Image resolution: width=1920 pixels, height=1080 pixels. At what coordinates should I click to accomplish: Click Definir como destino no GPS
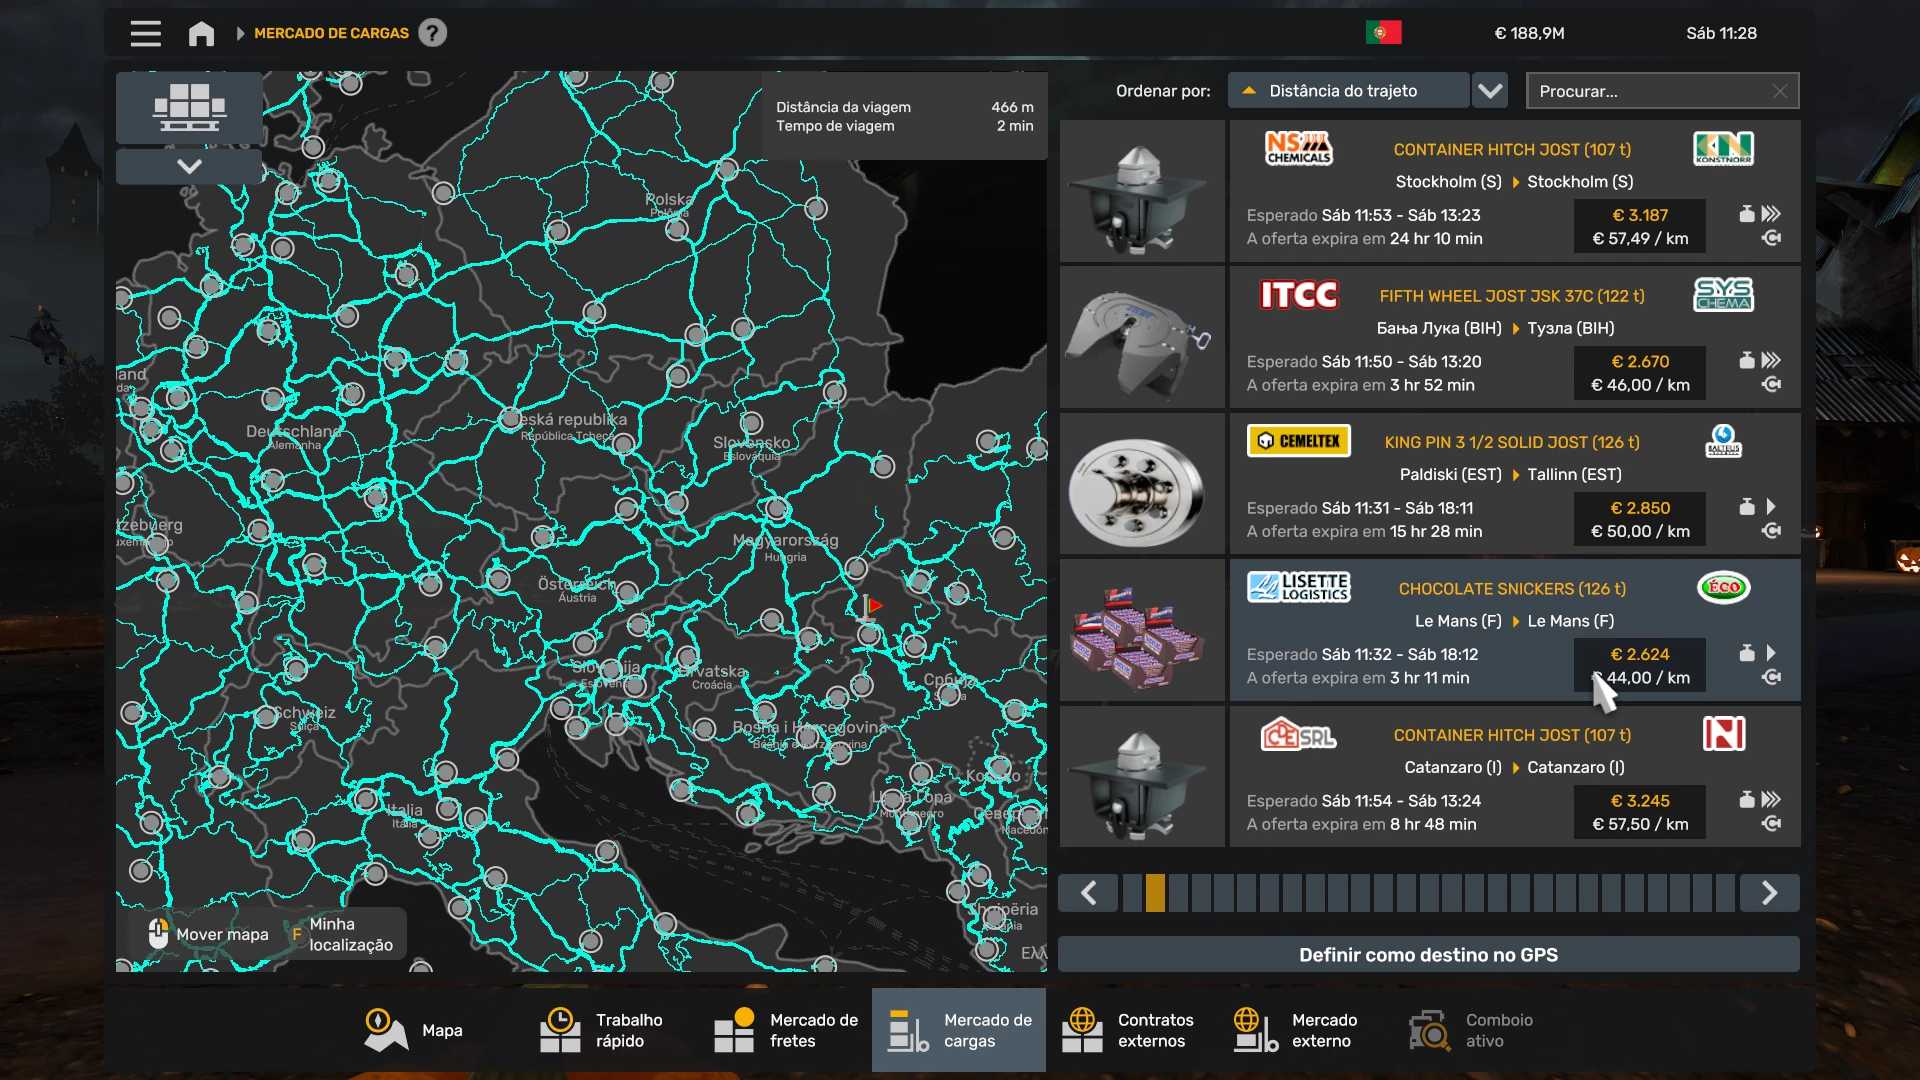[x=1428, y=955]
